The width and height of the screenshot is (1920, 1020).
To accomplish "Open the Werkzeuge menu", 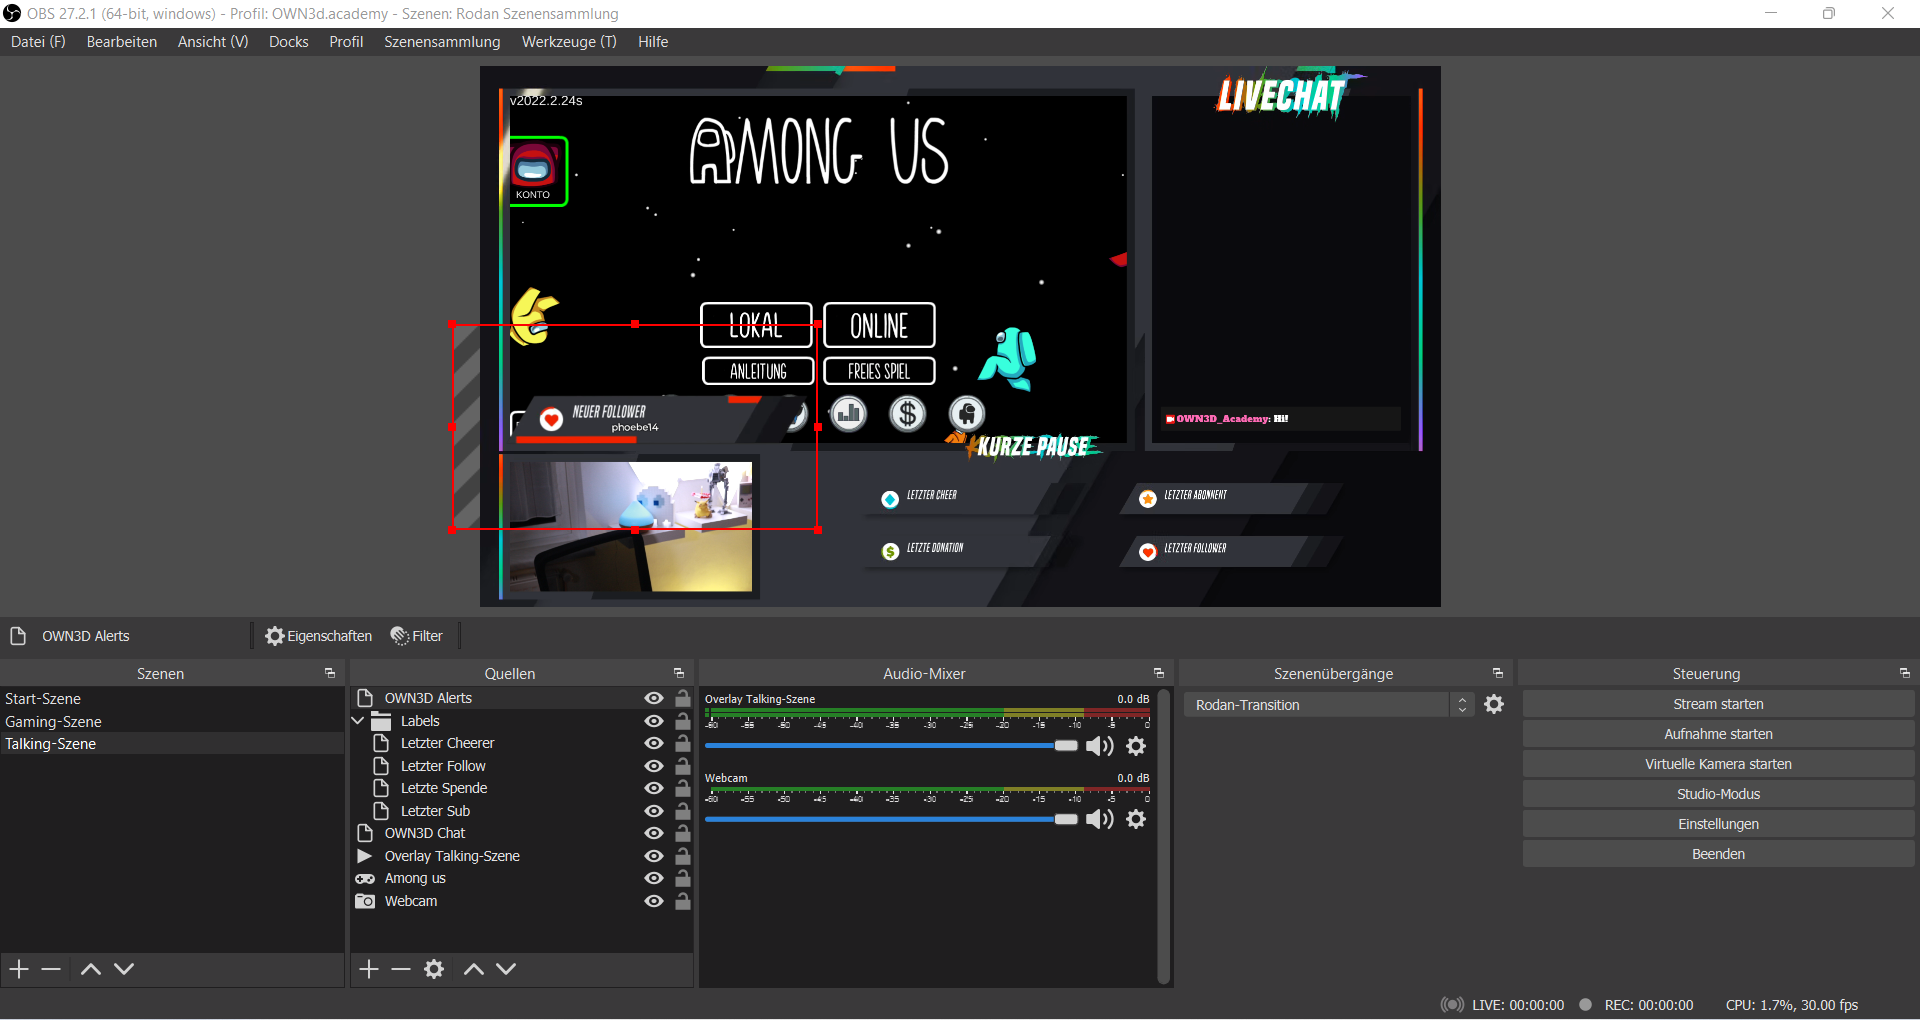I will click(x=569, y=42).
